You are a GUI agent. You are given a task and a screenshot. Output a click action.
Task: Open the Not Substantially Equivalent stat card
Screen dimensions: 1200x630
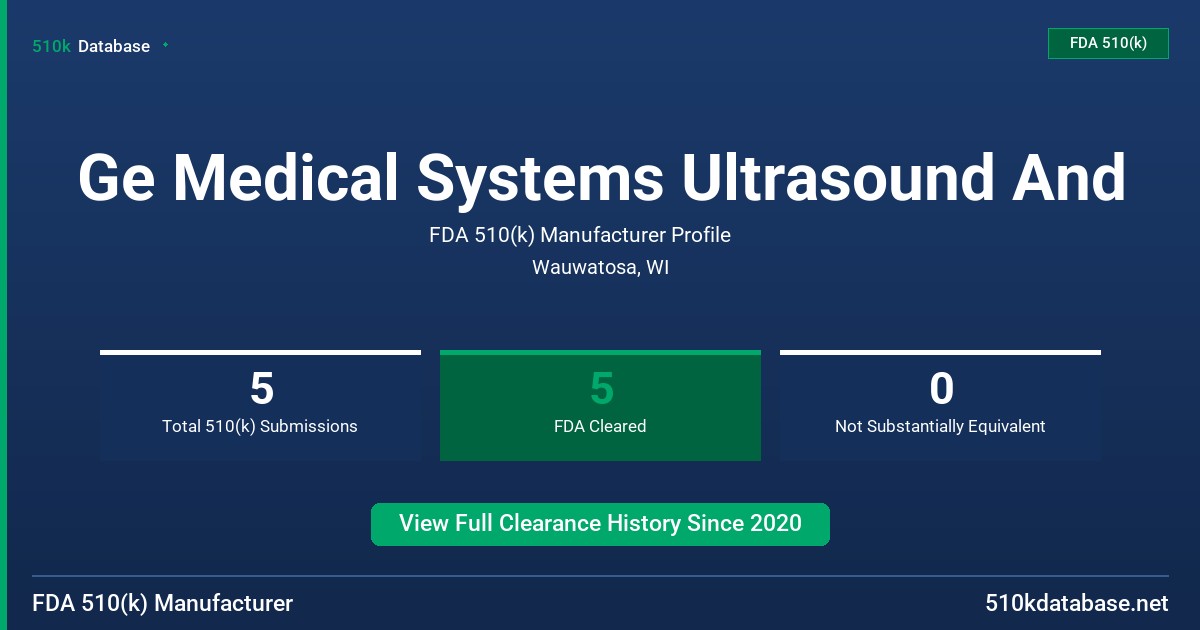click(x=940, y=405)
